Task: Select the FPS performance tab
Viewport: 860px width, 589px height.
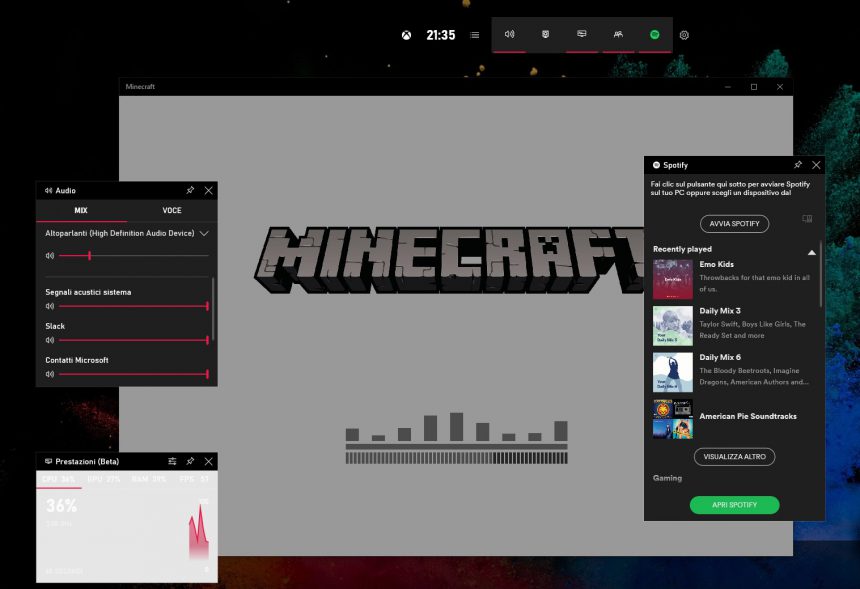Action: [195, 479]
